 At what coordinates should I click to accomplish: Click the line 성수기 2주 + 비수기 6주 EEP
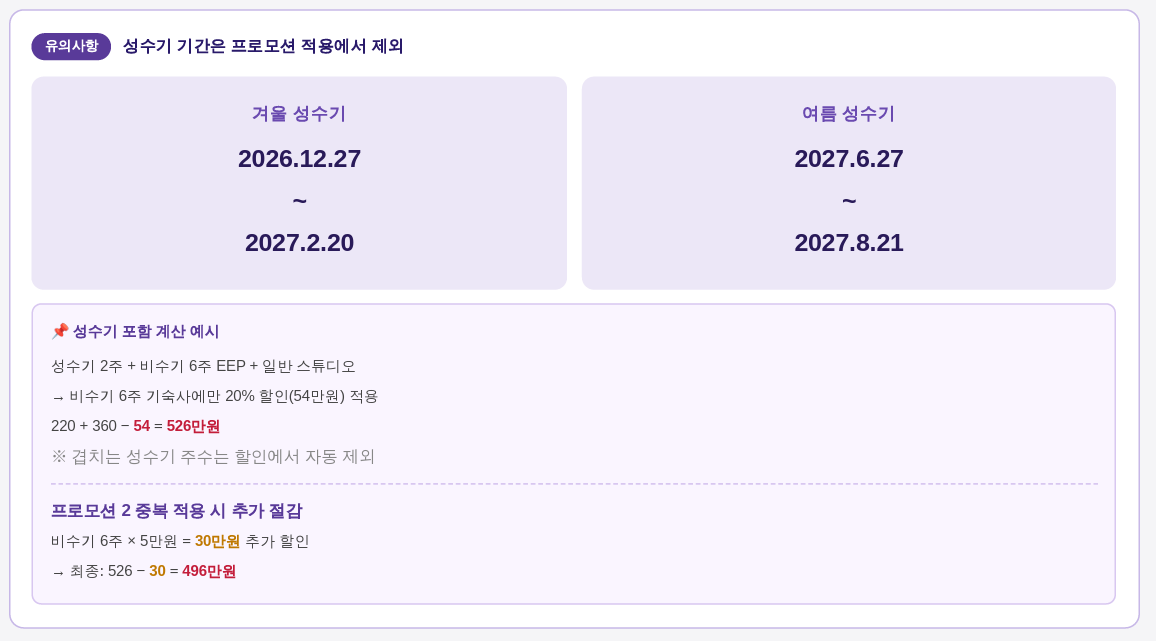pyautogui.click(x=203, y=366)
